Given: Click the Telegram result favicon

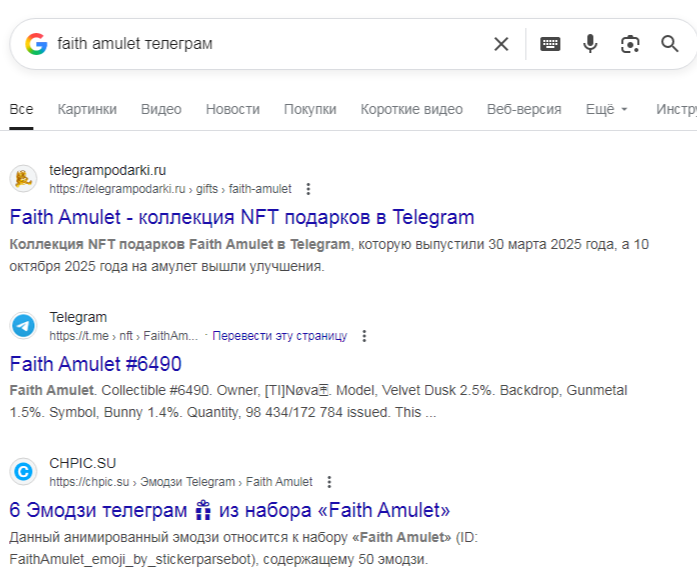Looking at the screenshot, I should (x=23, y=326).
